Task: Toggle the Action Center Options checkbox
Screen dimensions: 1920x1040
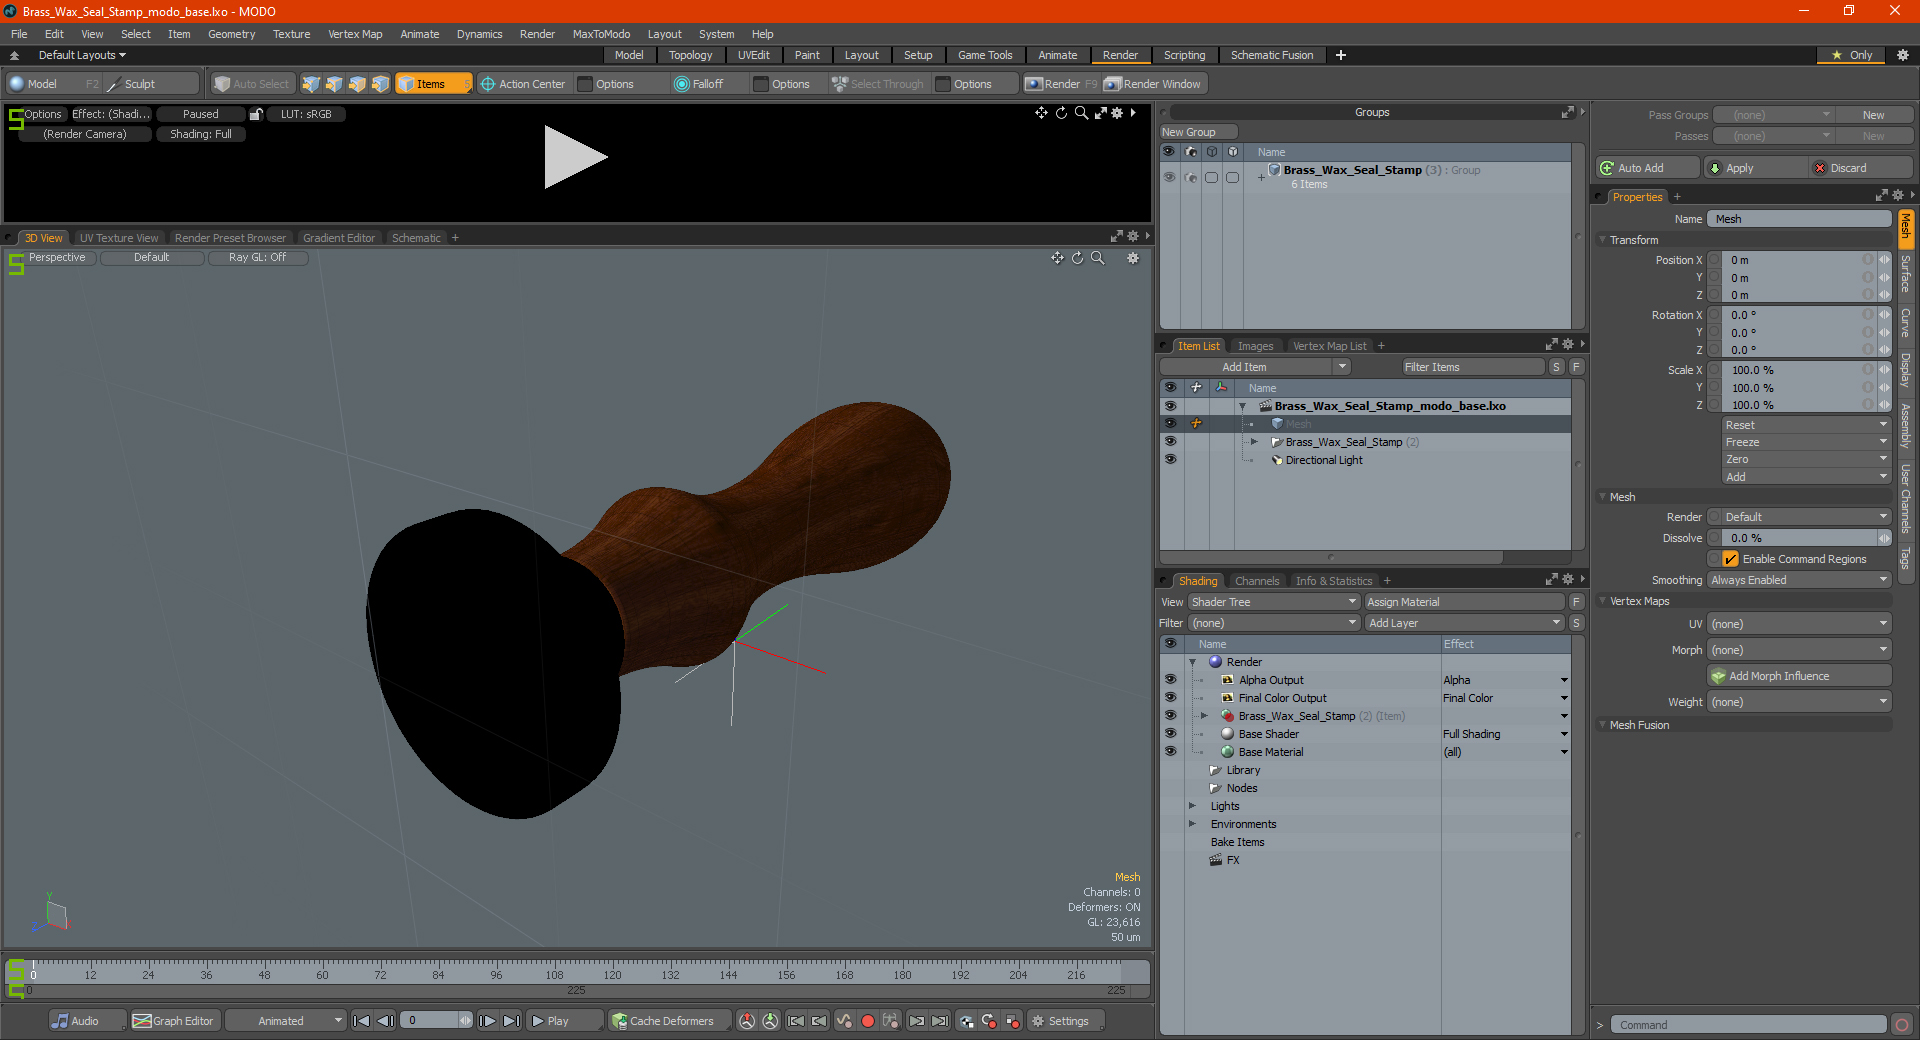Action: click(586, 84)
